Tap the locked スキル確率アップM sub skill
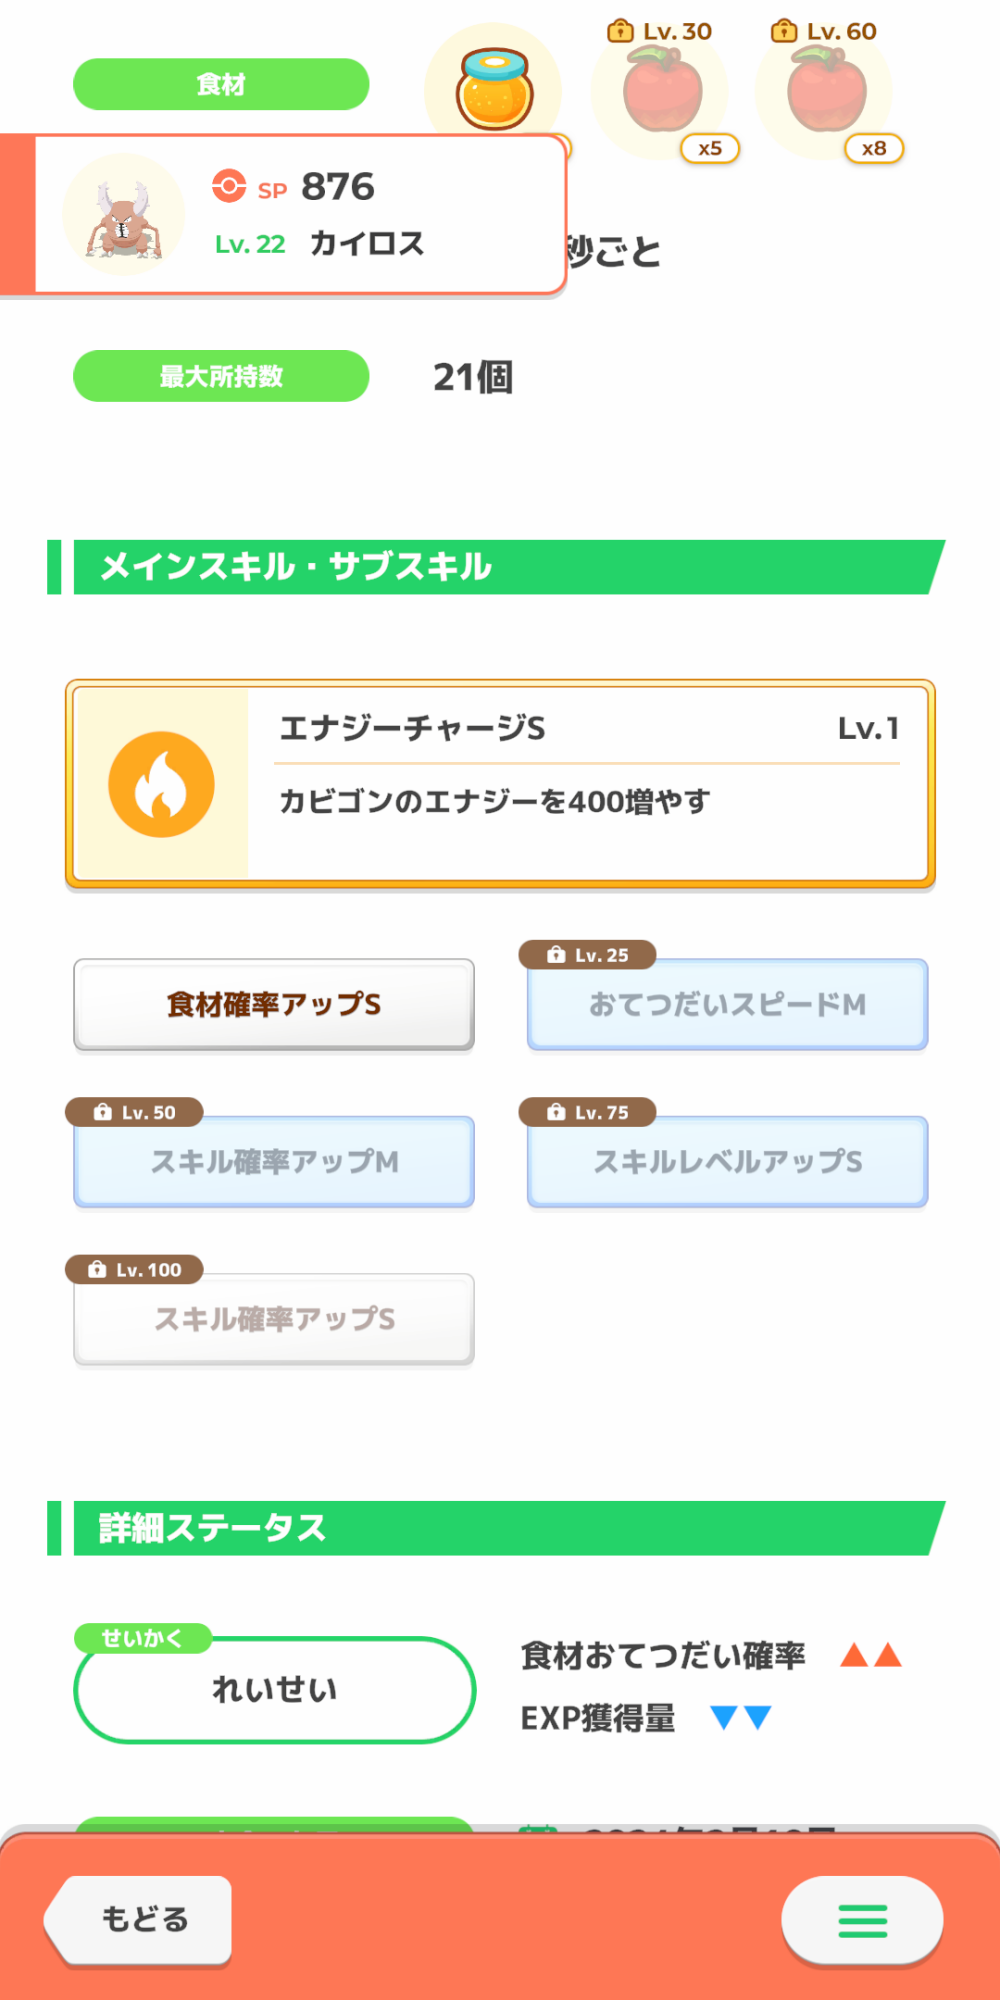1000x2000 pixels. pyautogui.click(x=274, y=1161)
